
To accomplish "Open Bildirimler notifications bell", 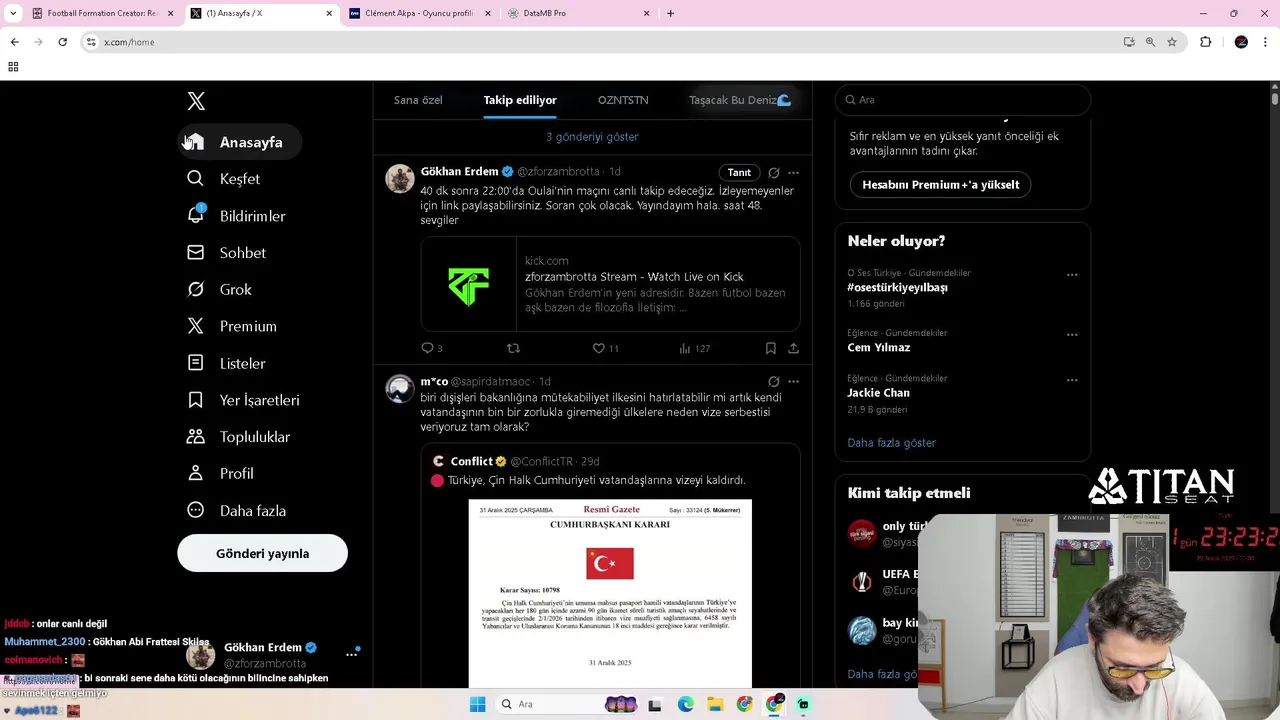I will [x=237, y=216].
